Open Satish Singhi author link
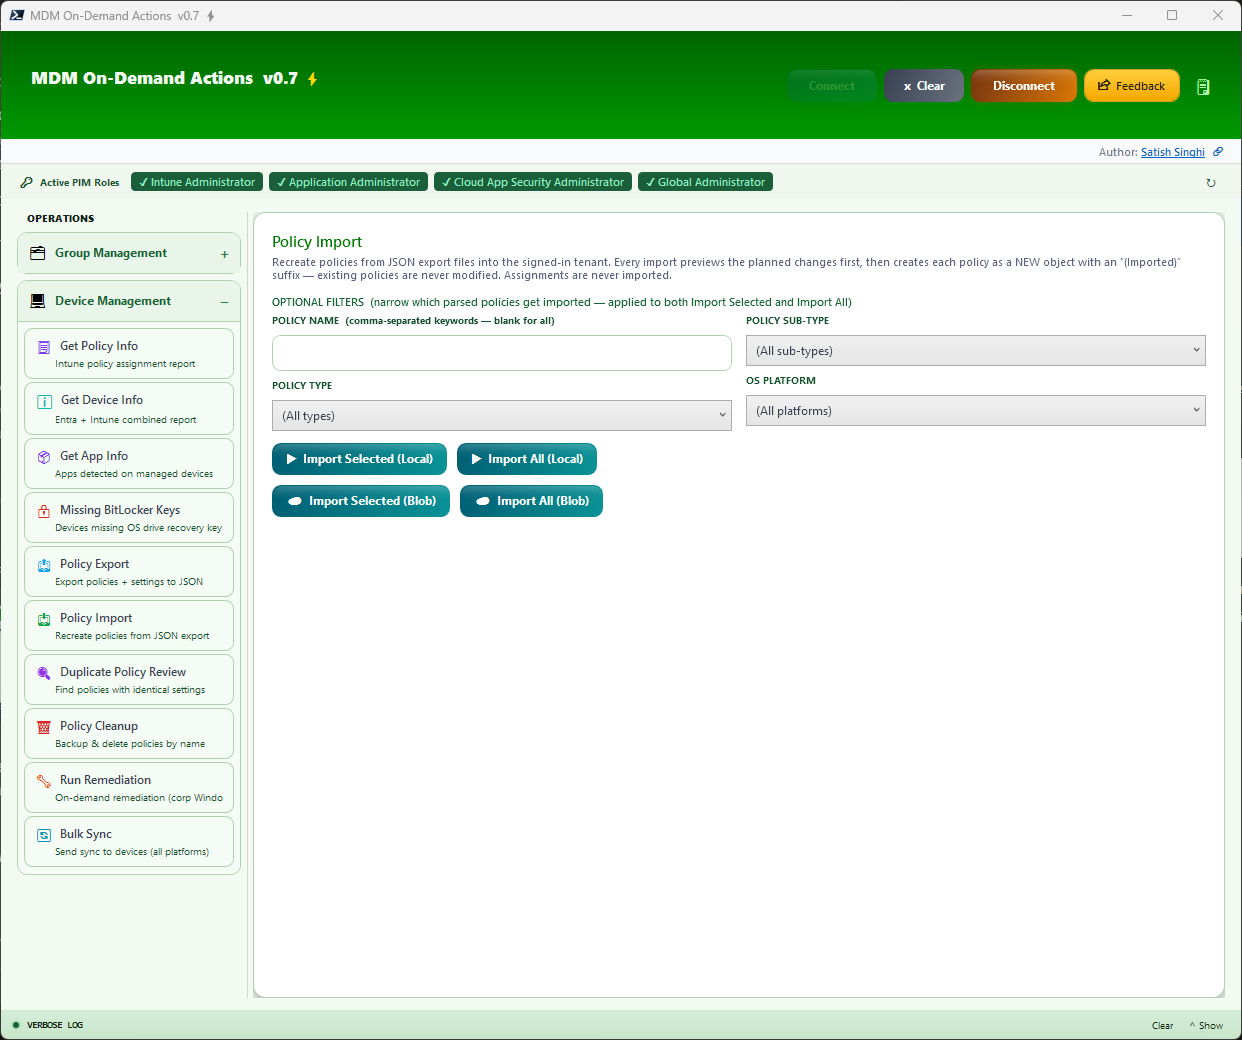The width and height of the screenshot is (1242, 1040). (1173, 152)
